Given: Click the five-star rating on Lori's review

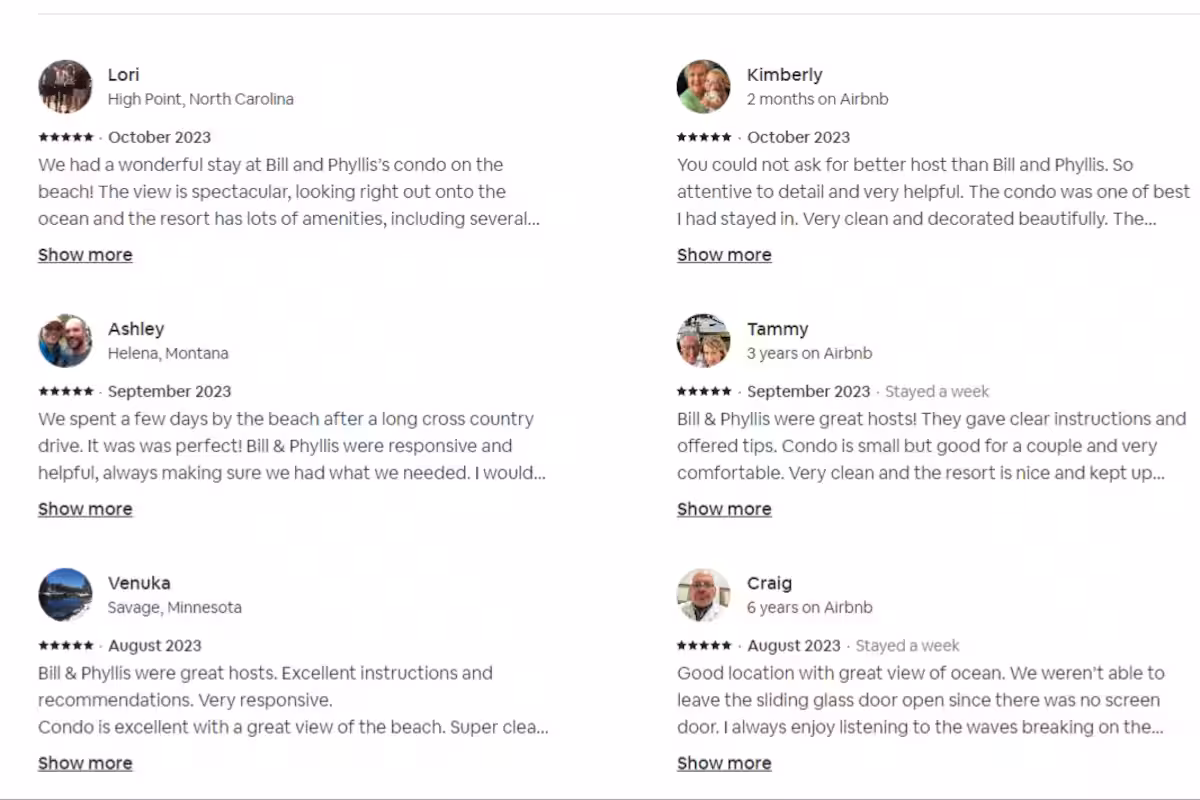Looking at the screenshot, I should tap(66, 137).
